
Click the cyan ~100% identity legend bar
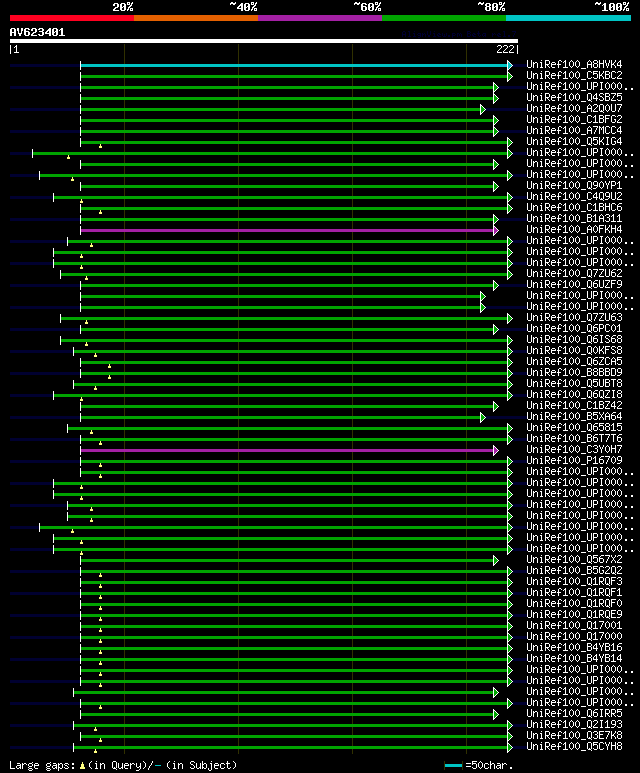569,18
